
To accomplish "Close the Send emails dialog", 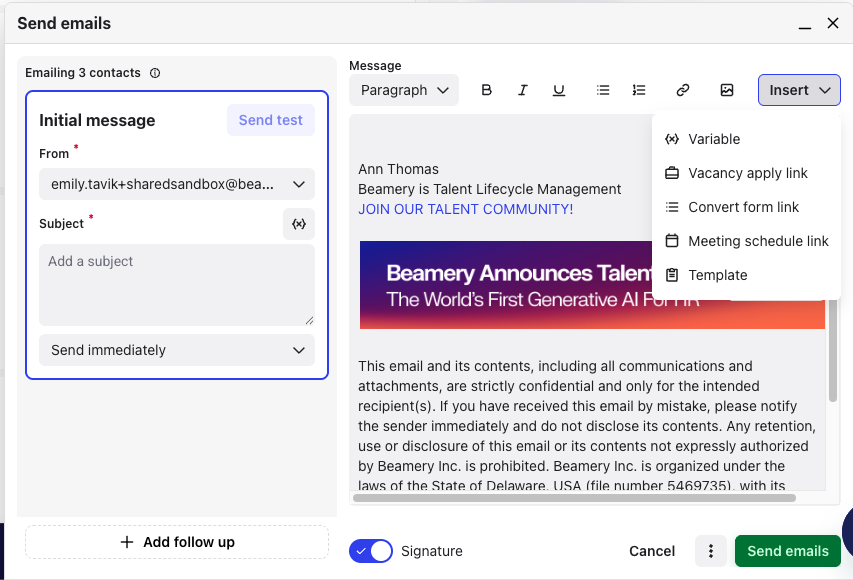I will pyautogui.click(x=832, y=23).
